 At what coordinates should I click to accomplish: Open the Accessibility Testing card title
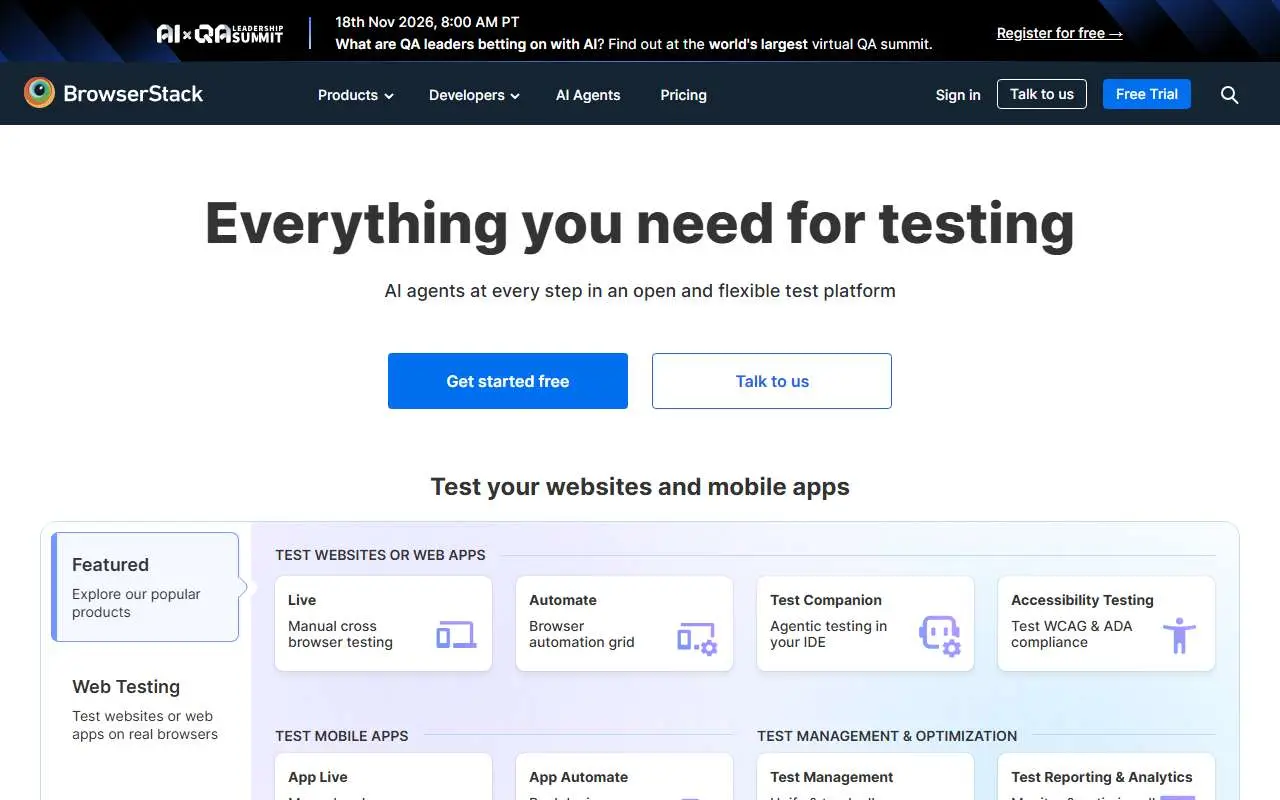tap(1082, 600)
